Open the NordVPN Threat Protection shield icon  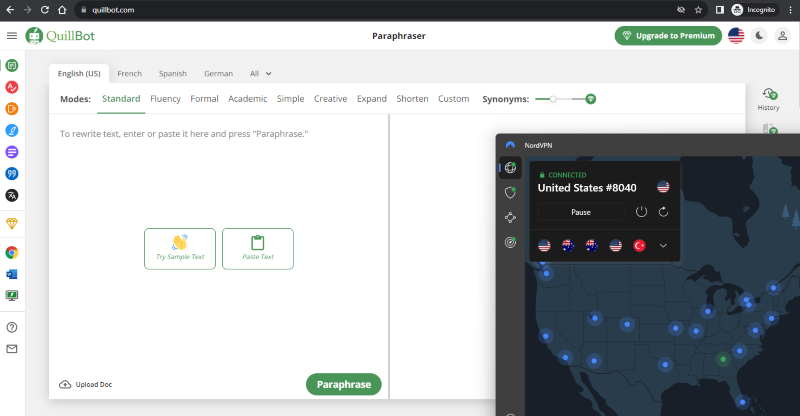510,192
